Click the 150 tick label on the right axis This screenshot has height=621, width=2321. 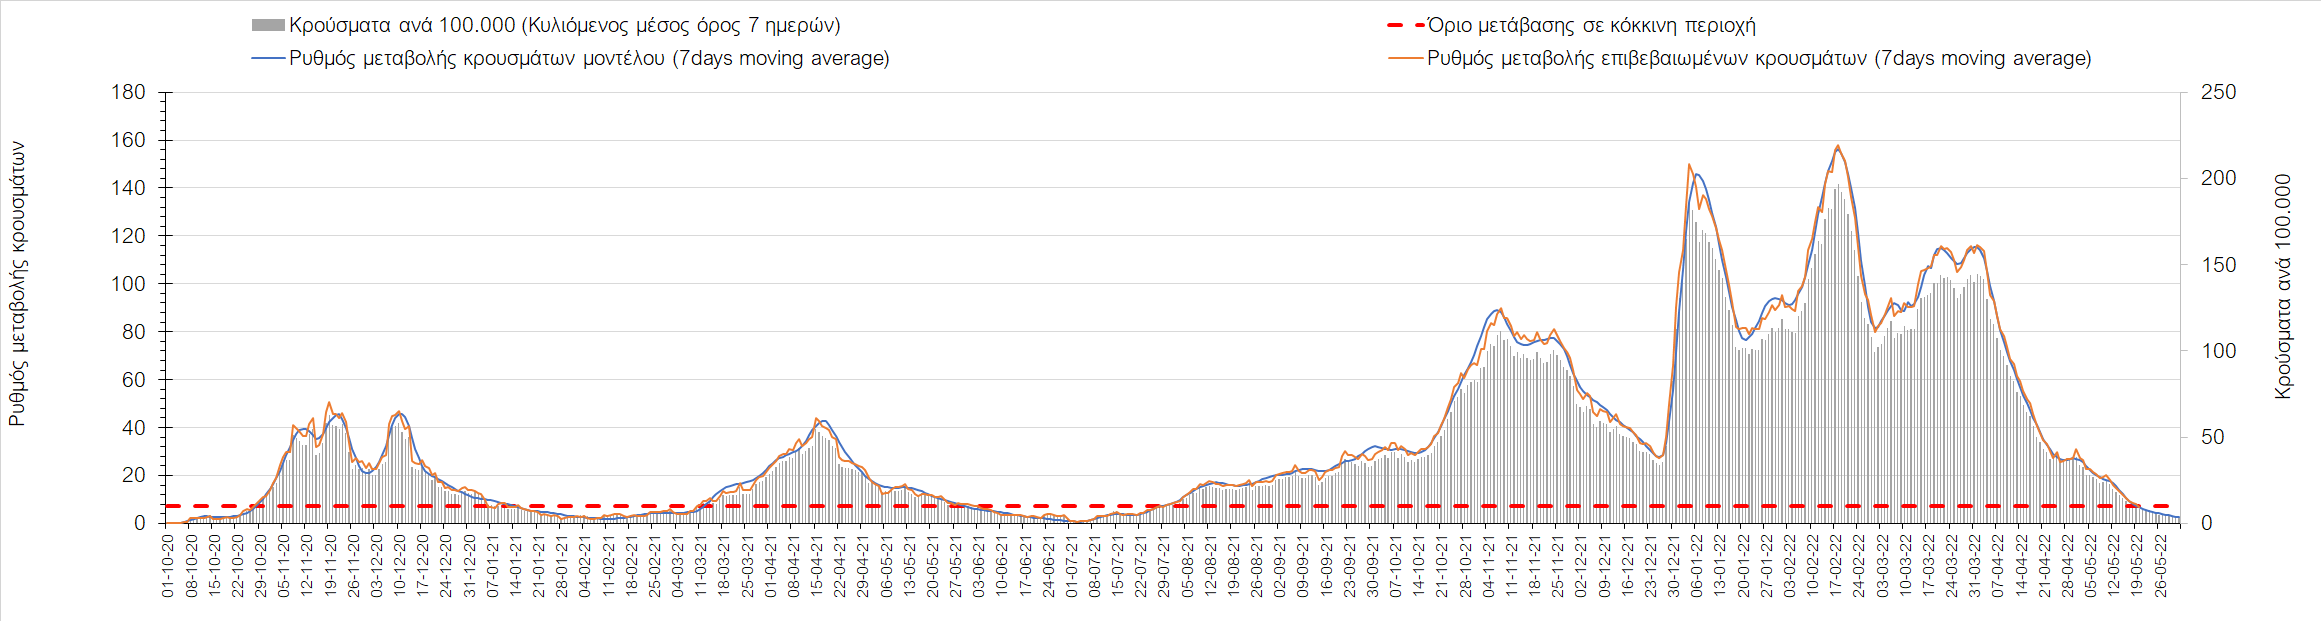pyautogui.click(x=2218, y=265)
